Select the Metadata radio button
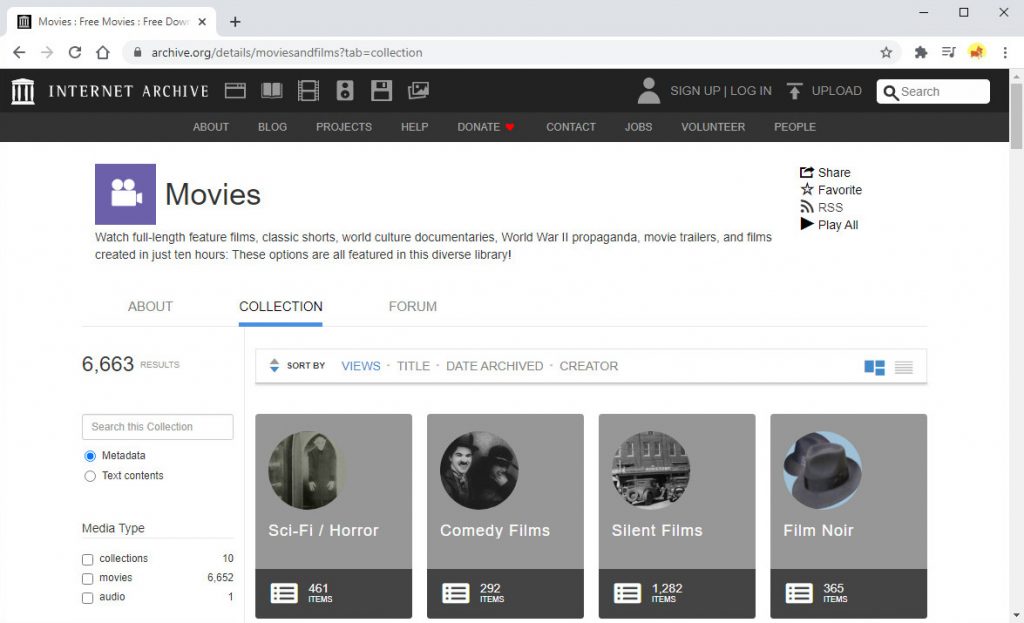Image resolution: width=1024 pixels, height=623 pixels. (x=90, y=456)
